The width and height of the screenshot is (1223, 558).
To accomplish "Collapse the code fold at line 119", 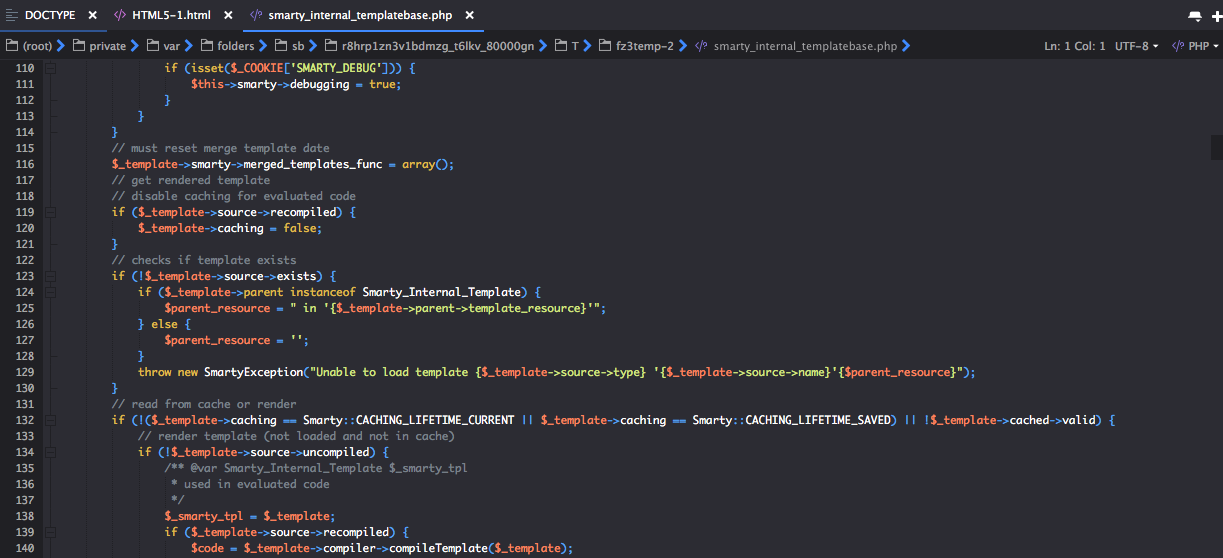I will point(50,212).
